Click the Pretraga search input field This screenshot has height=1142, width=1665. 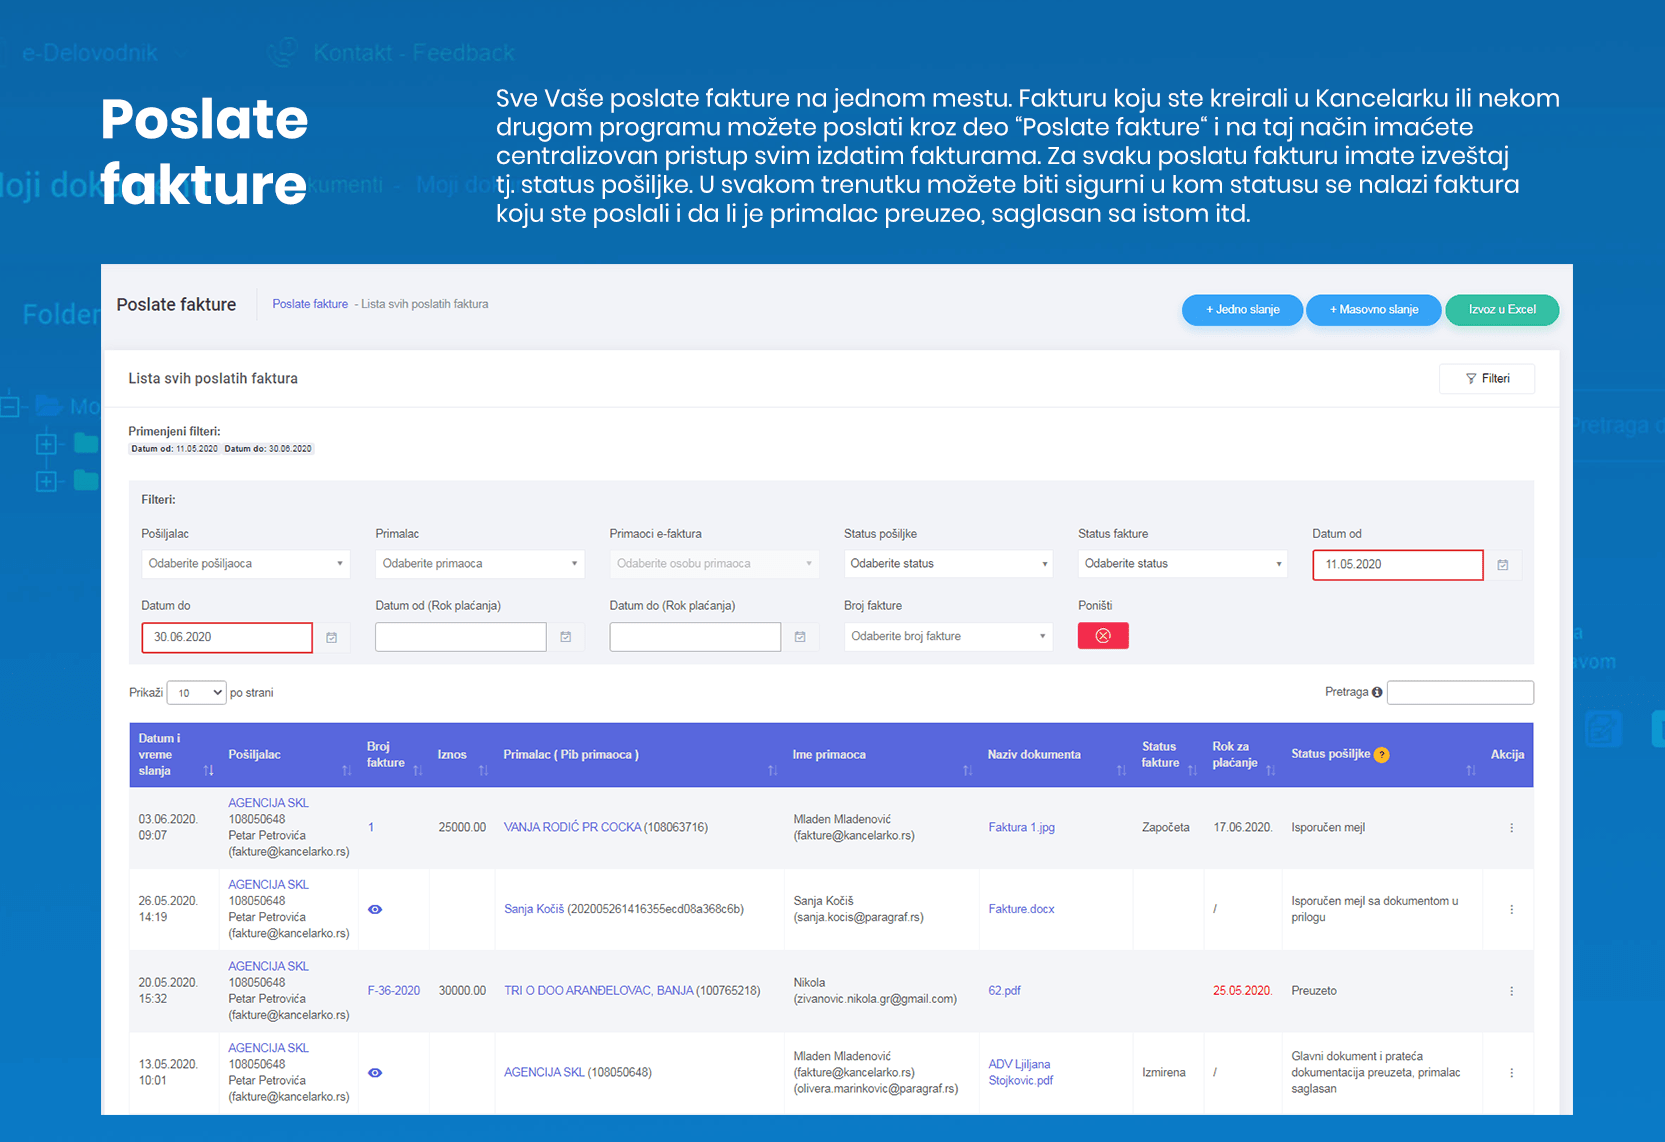click(x=1459, y=692)
